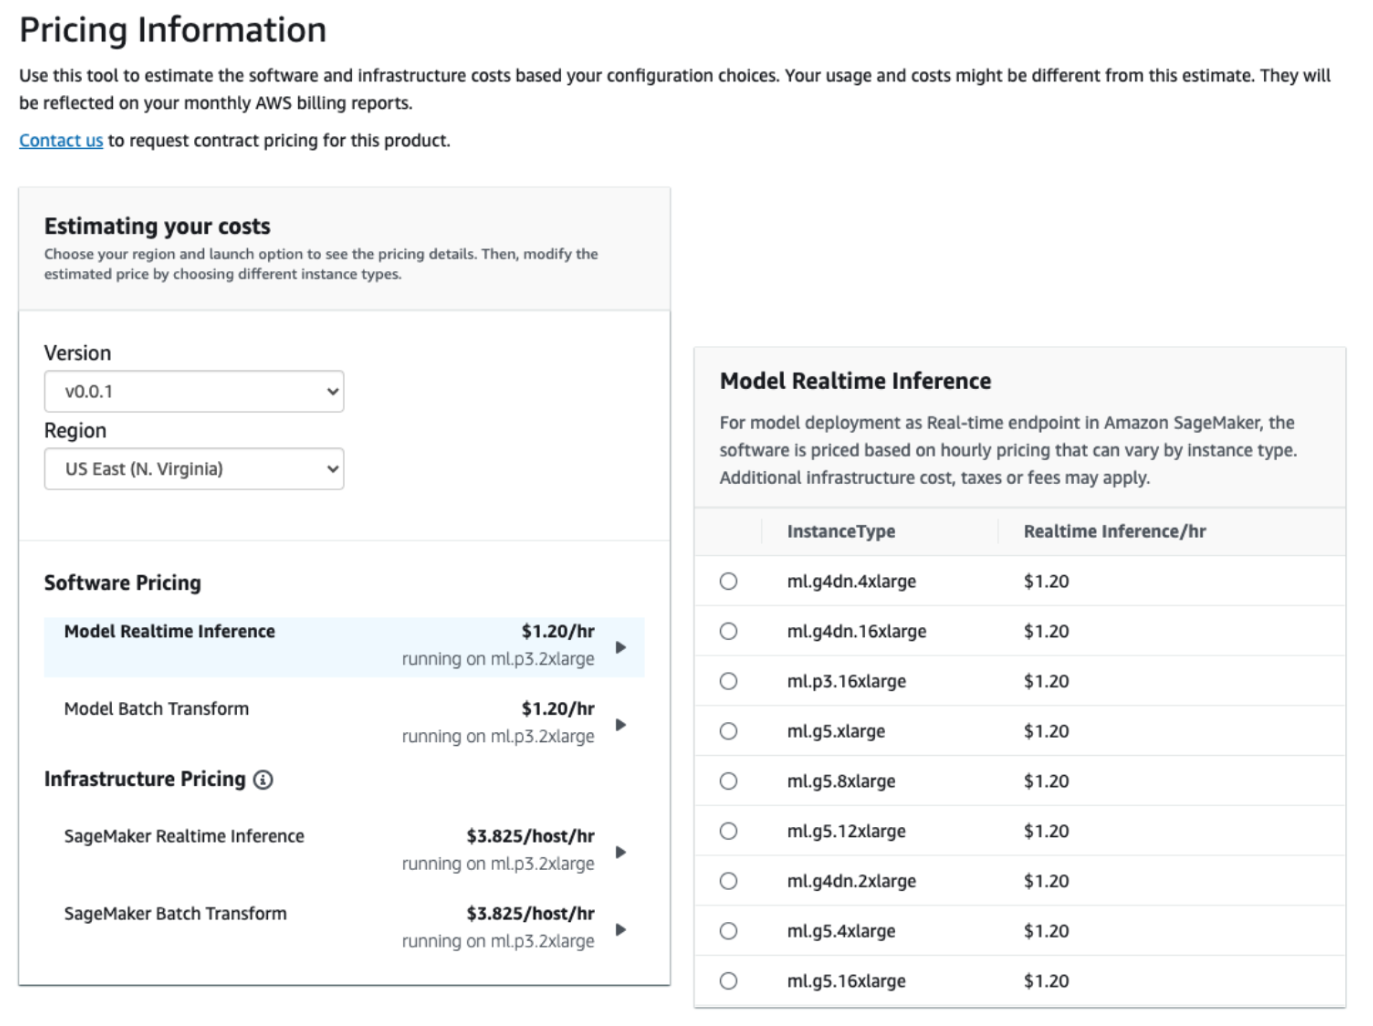Select the ml.g4dn.4xlarge radio button
Viewport: 1373px width, 1026px height.
click(x=729, y=581)
